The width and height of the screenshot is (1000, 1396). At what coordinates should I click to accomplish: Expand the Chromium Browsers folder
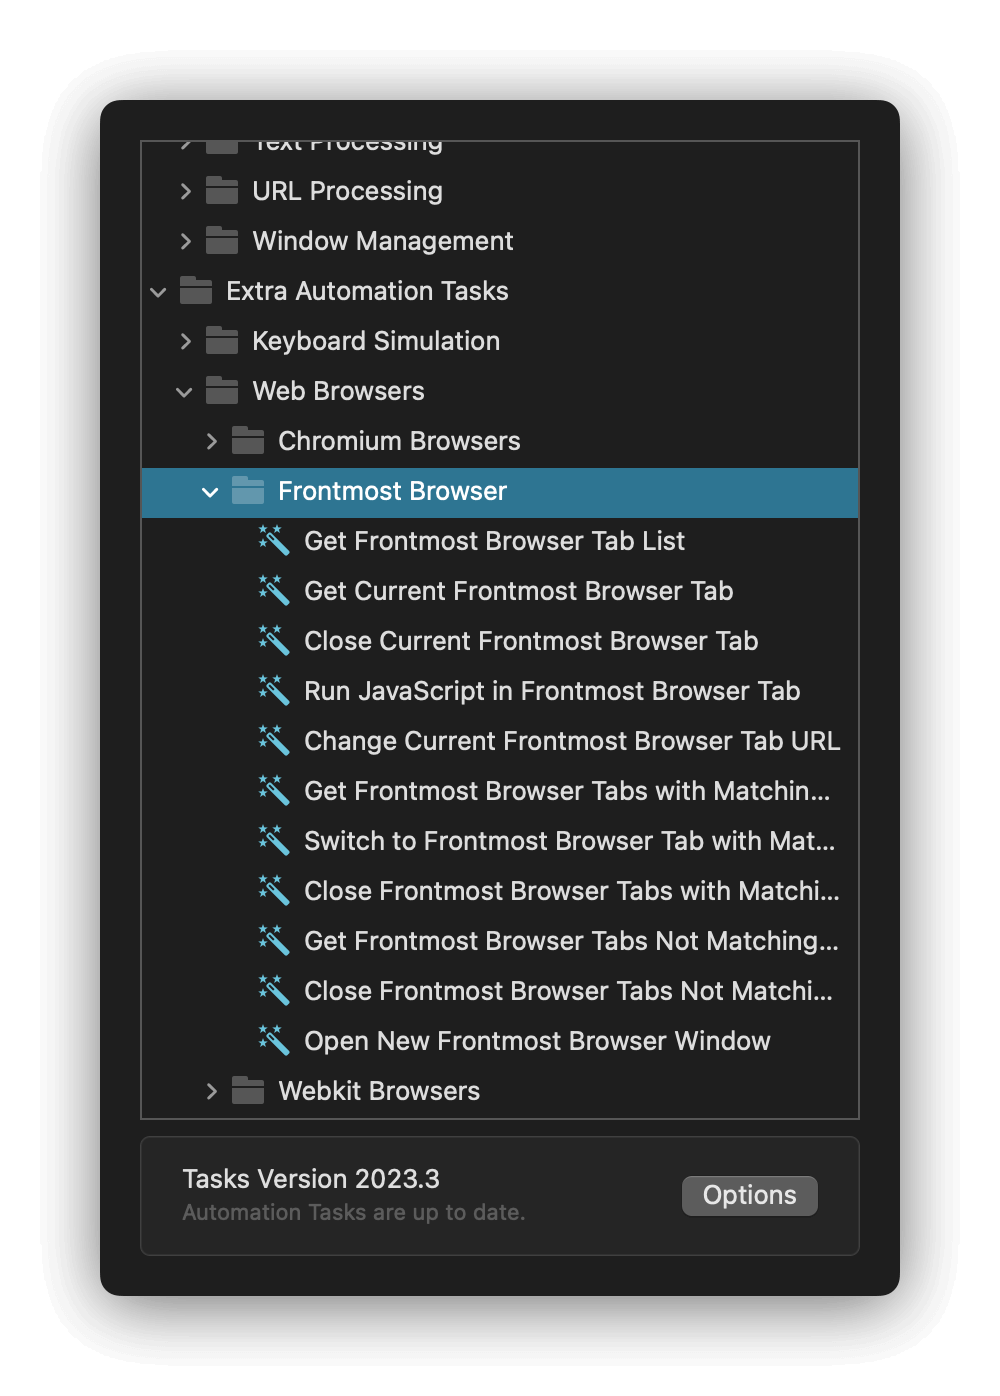click(211, 441)
